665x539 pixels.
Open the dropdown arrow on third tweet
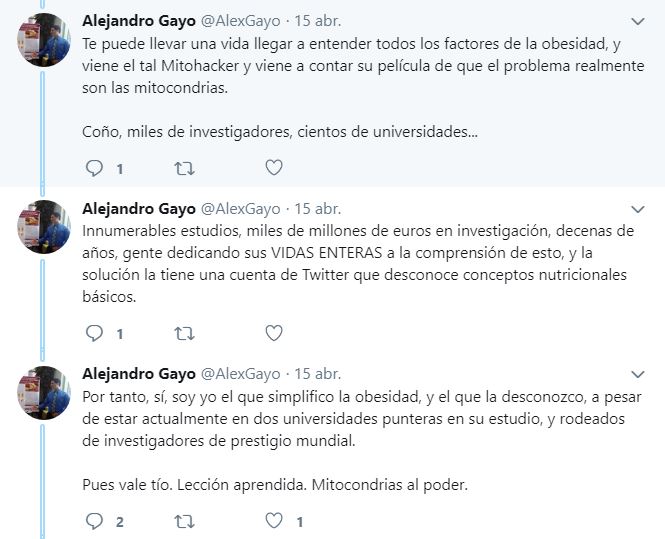(638, 374)
